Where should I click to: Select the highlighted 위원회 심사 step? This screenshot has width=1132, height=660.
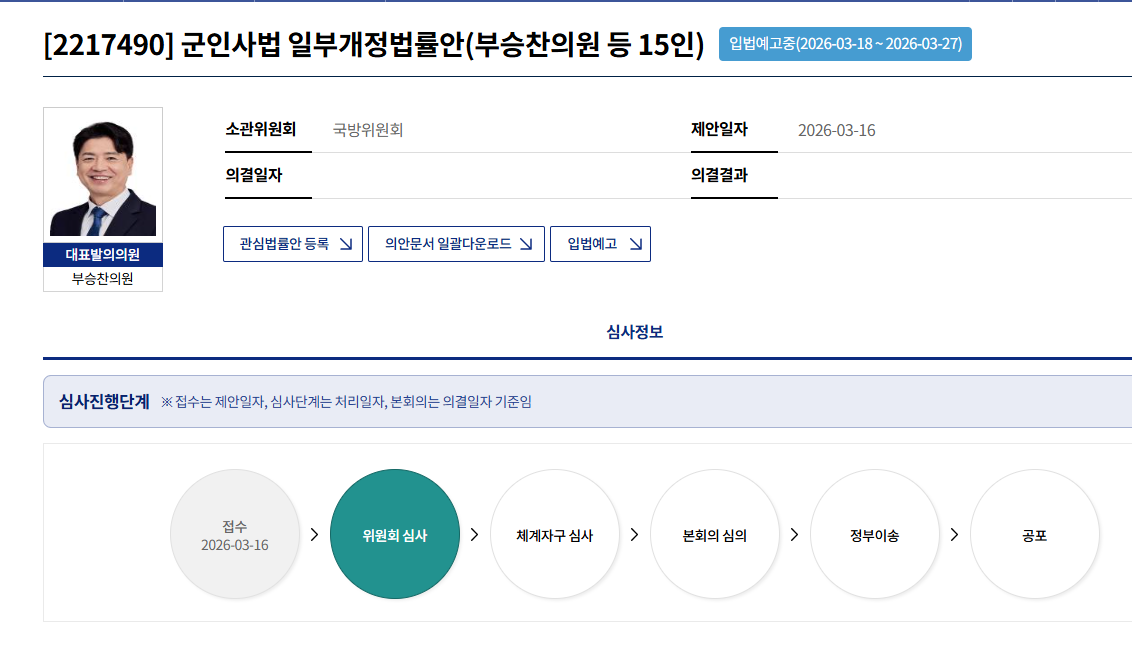click(395, 535)
